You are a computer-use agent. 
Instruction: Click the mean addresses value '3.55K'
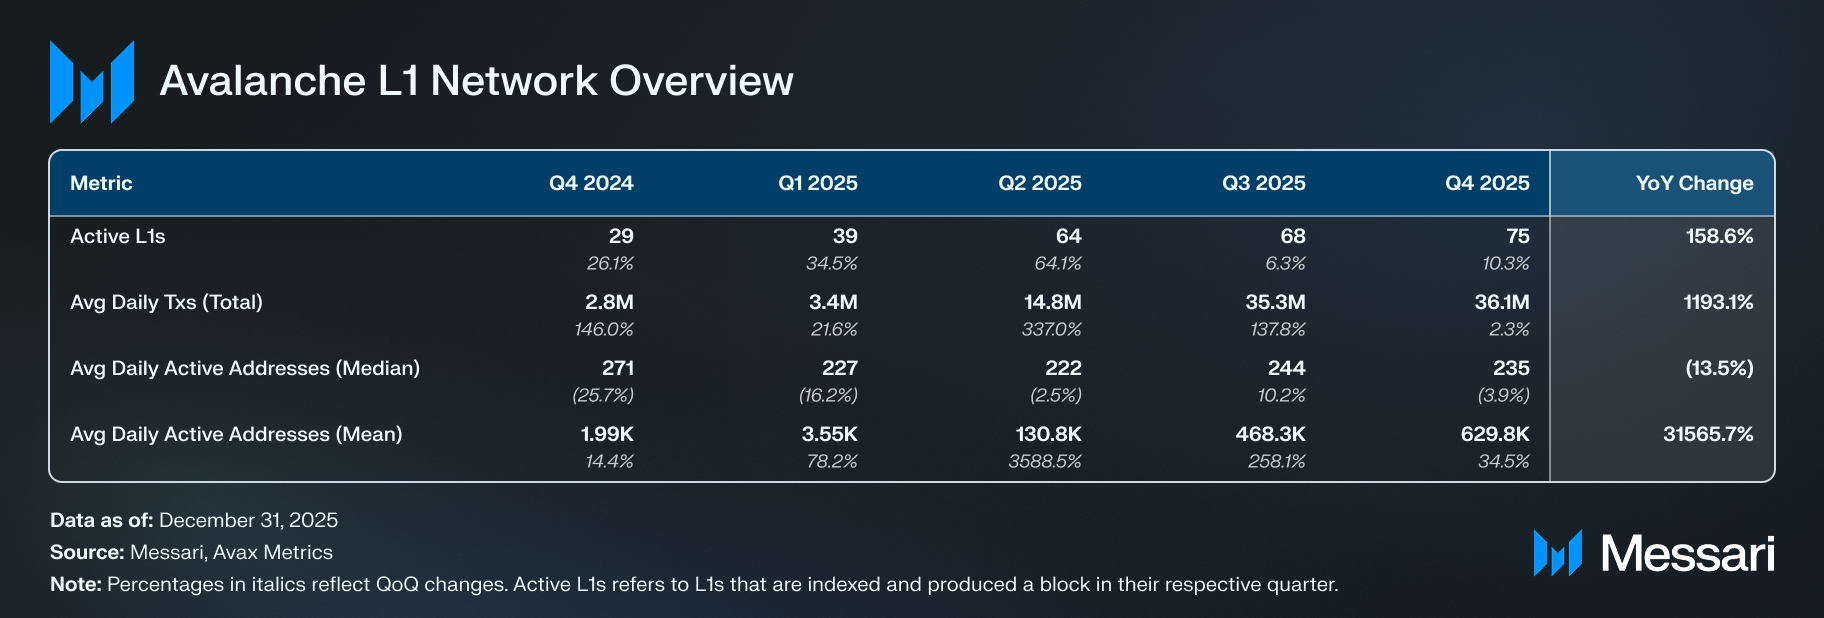point(830,434)
